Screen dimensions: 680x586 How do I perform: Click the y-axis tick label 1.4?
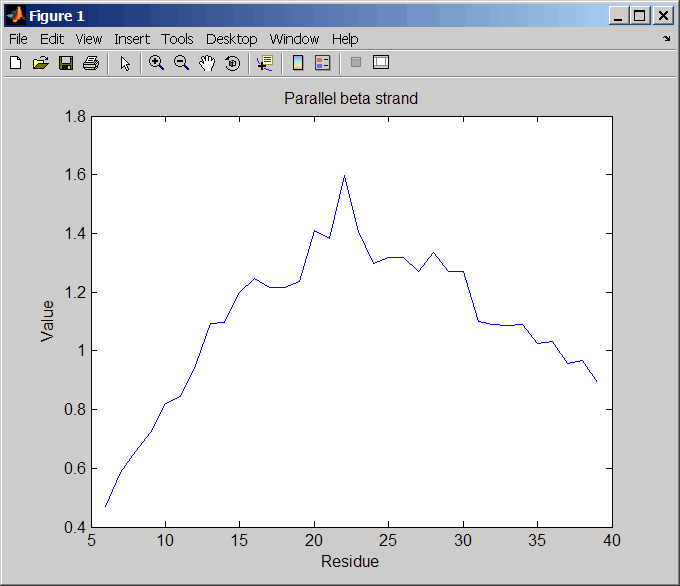click(x=75, y=234)
